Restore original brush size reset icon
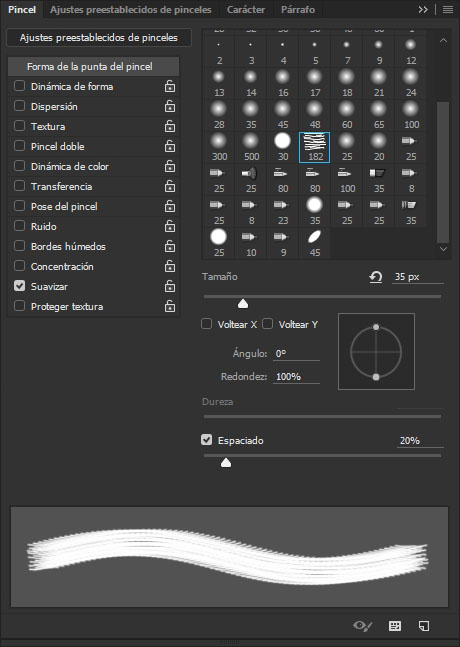 point(375,277)
